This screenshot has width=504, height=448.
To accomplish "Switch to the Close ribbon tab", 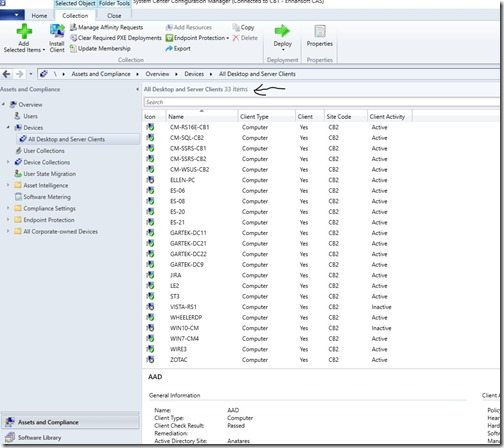I will (114, 16).
